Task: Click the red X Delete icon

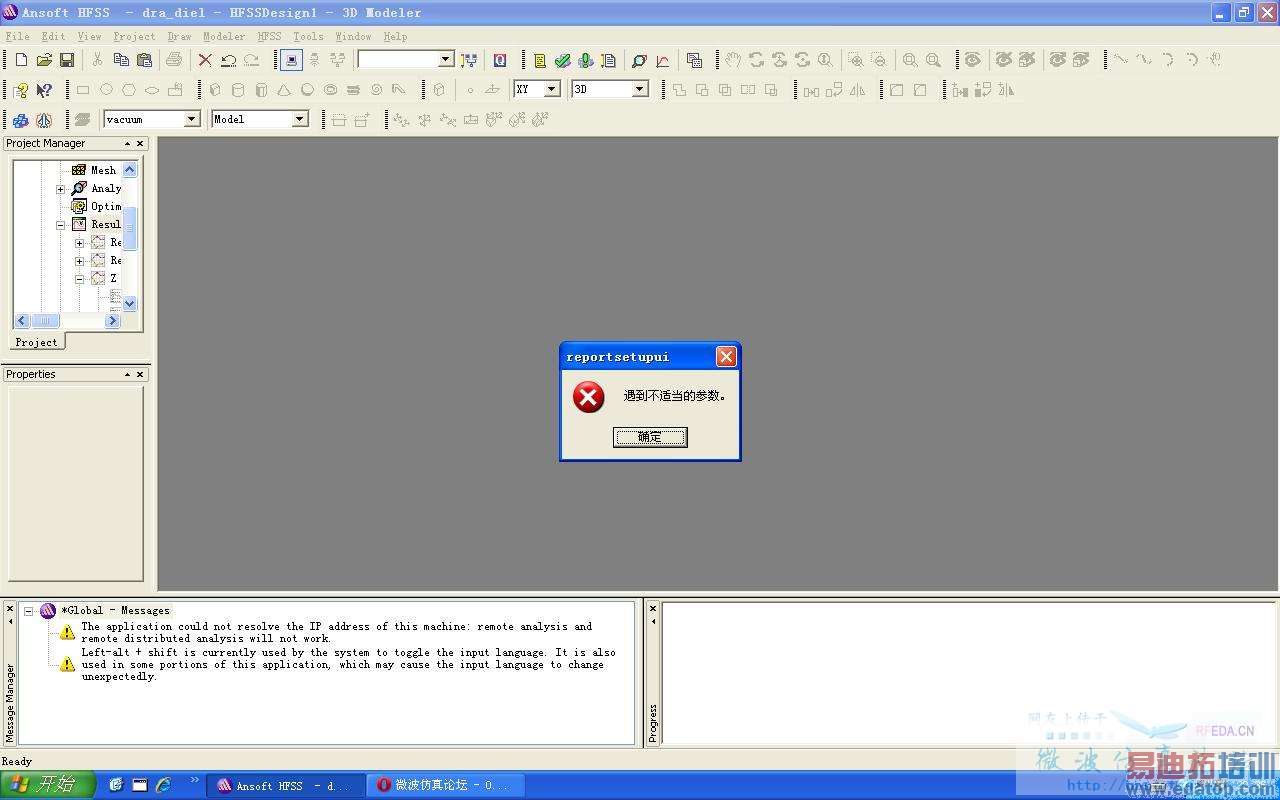Action: coord(205,60)
